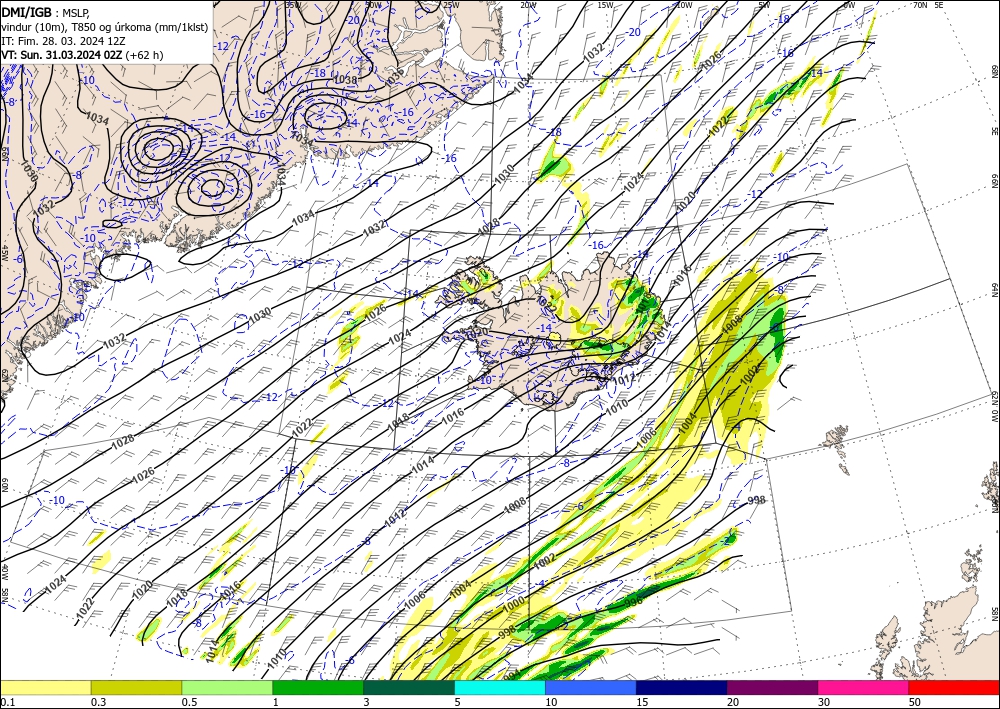This screenshot has height=709, width=1000.
Task: Select the pink 30–50 legend swatch
Action: [864, 687]
